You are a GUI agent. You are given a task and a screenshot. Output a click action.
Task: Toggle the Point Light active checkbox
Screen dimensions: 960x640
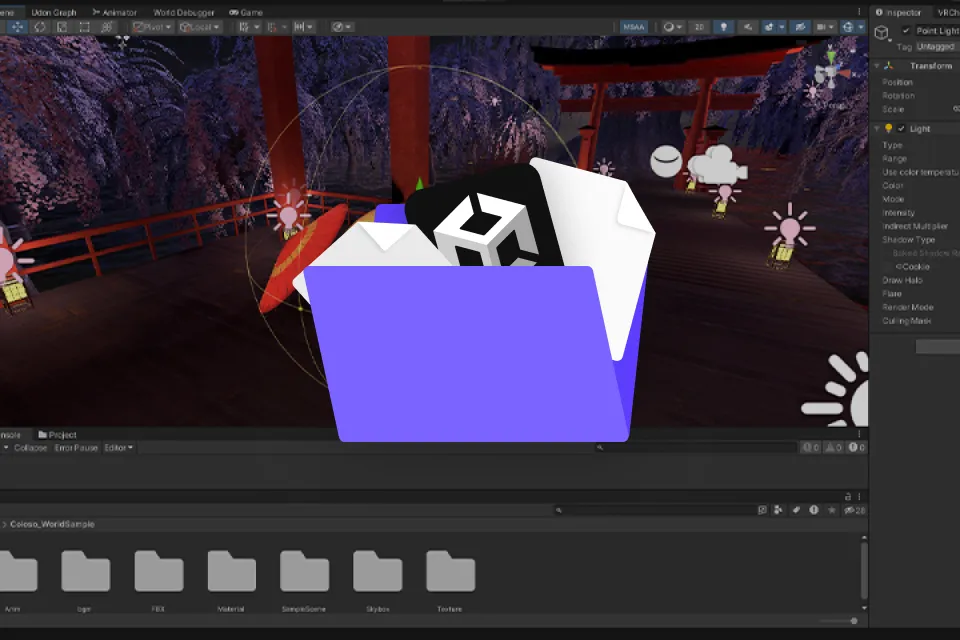(x=906, y=30)
